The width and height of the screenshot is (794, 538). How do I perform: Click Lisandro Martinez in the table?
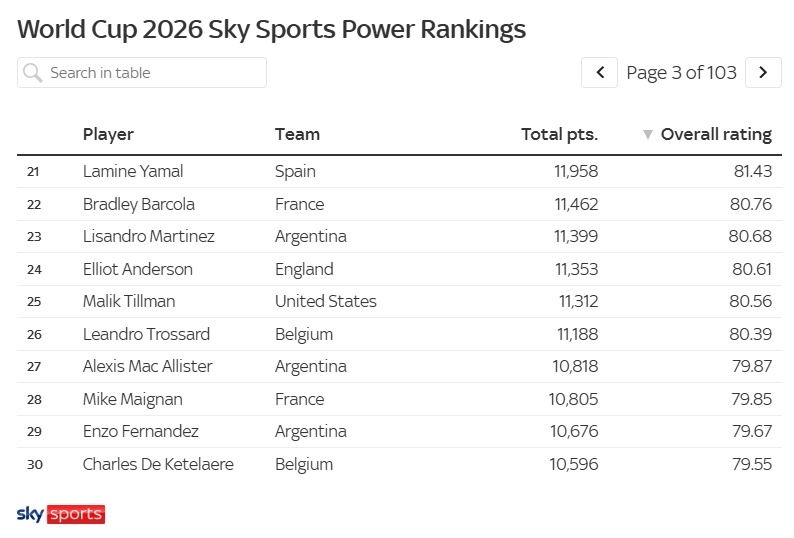(x=149, y=236)
